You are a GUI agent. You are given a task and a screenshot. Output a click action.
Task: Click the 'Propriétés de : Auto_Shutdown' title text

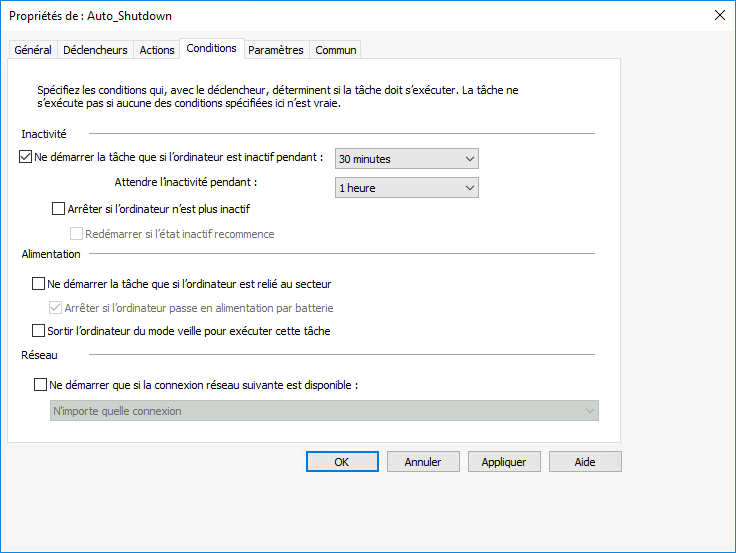point(91,16)
